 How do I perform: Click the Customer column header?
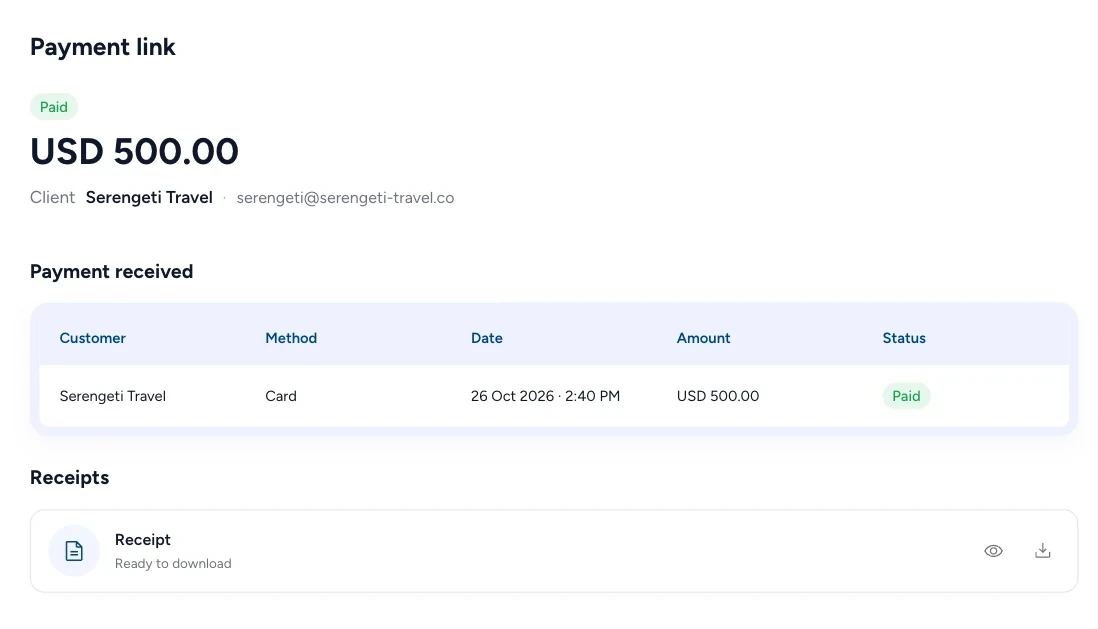pyautogui.click(x=92, y=338)
